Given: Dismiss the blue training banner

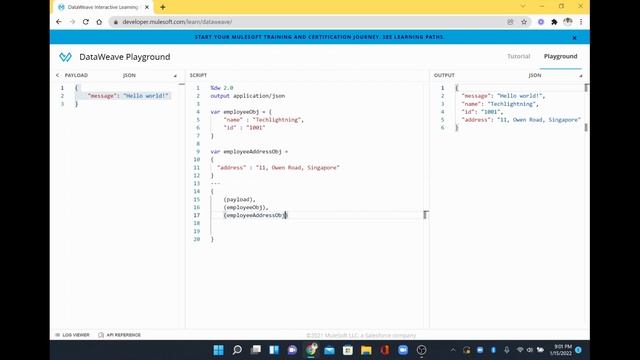Looking at the screenshot, I should (574, 38).
